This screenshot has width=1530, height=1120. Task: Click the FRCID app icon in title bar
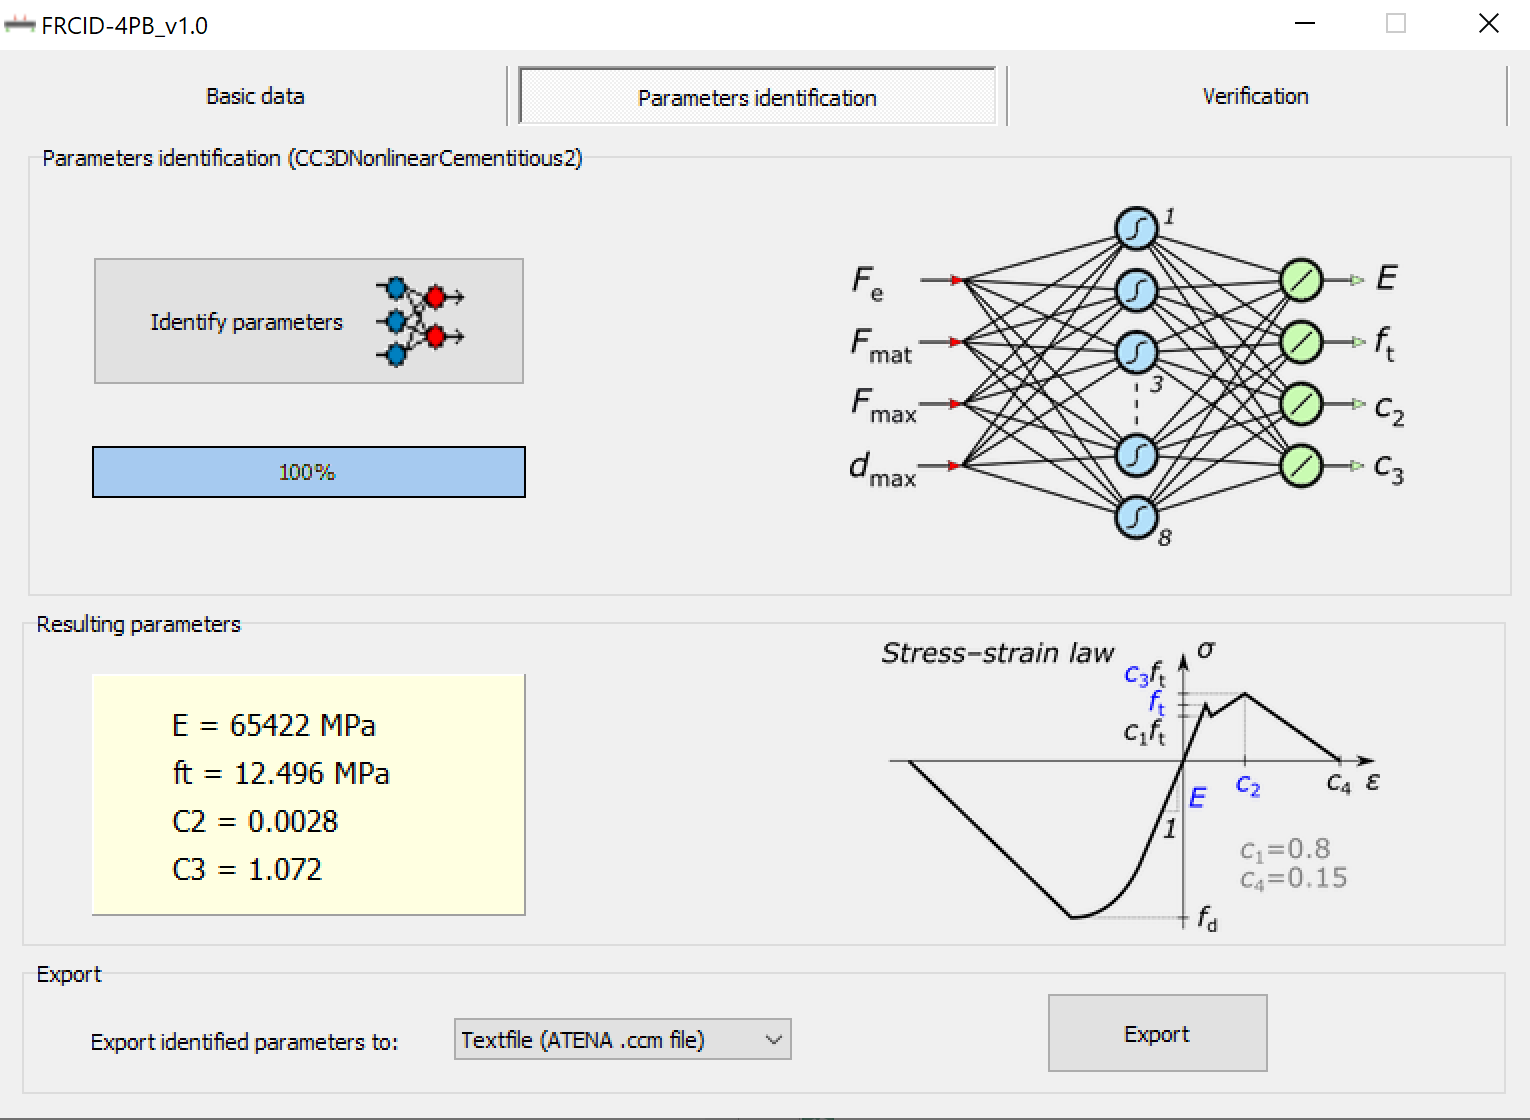point(19,26)
